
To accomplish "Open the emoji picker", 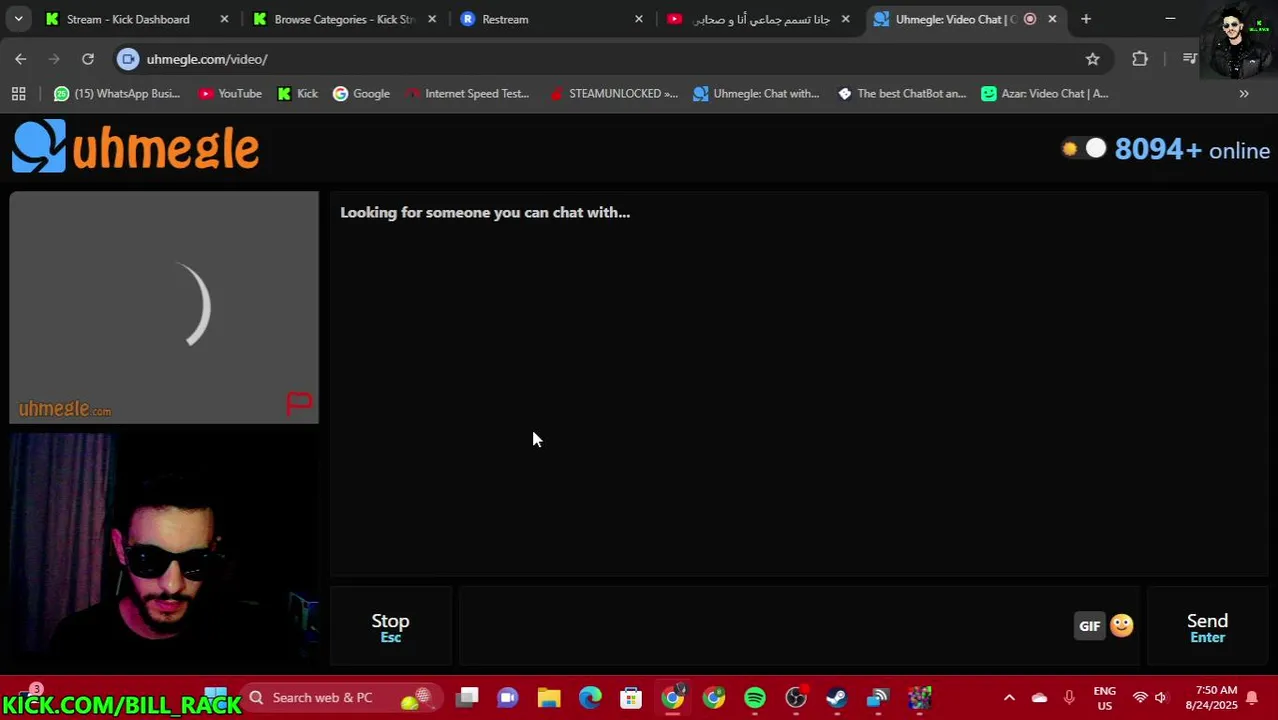I will (x=1122, y=626).
